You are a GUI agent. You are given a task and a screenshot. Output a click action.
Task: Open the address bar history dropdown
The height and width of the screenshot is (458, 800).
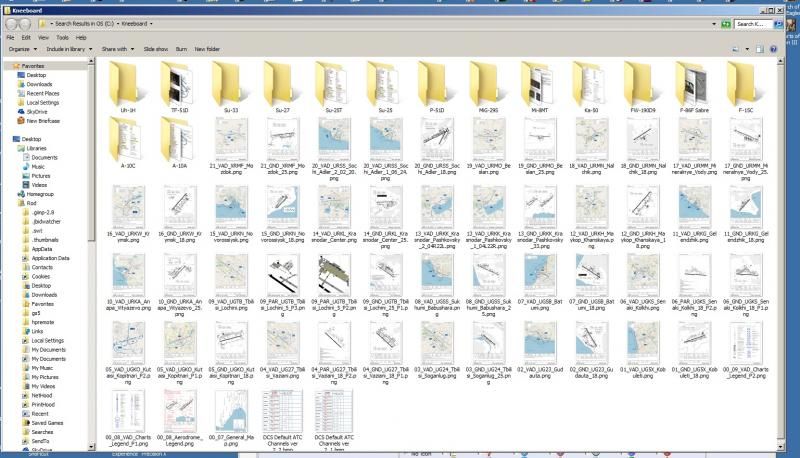[714, 24]
